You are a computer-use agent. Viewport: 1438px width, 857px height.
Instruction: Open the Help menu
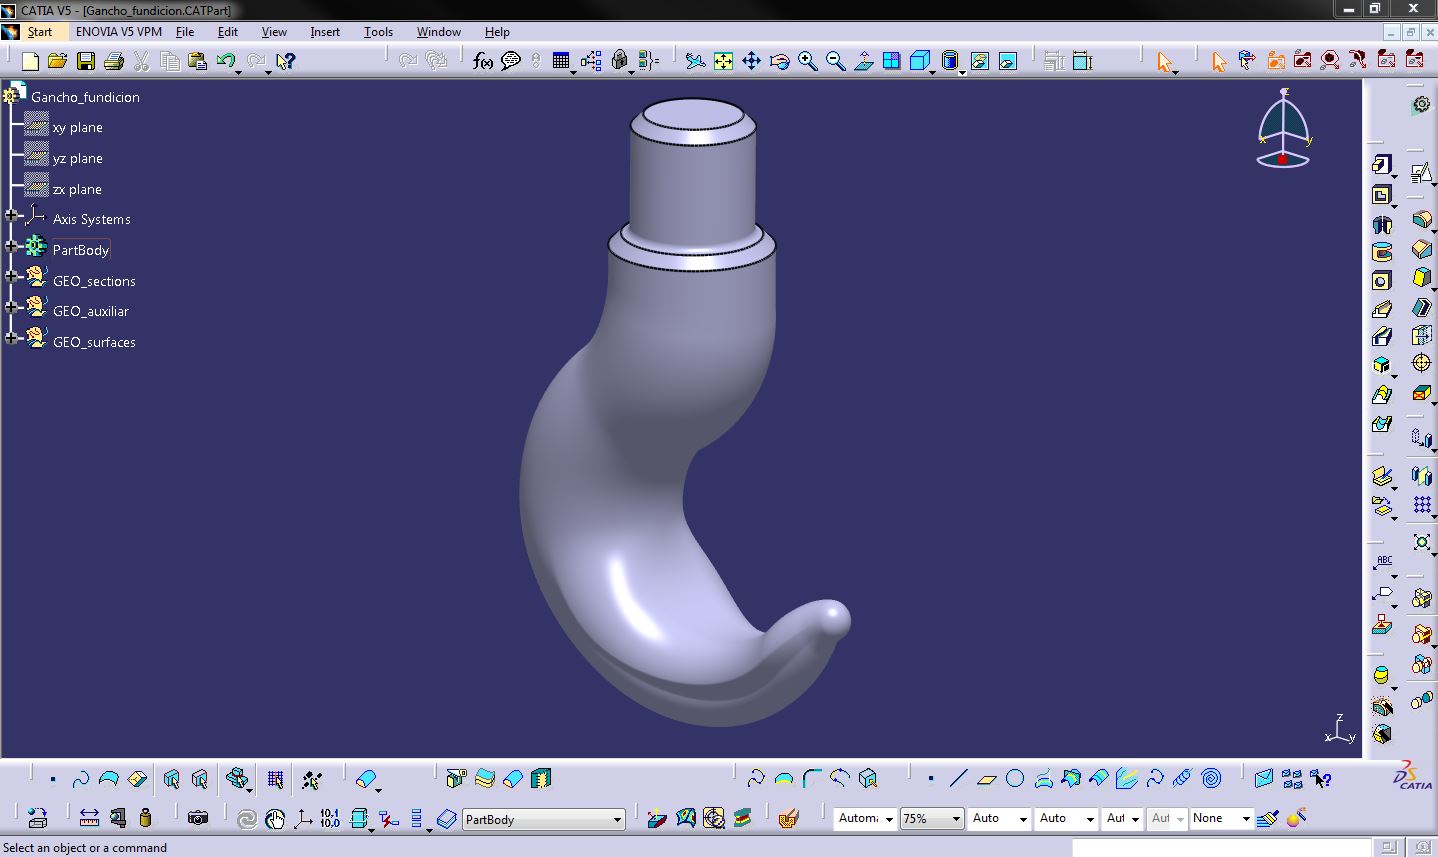tap(497, 32)
